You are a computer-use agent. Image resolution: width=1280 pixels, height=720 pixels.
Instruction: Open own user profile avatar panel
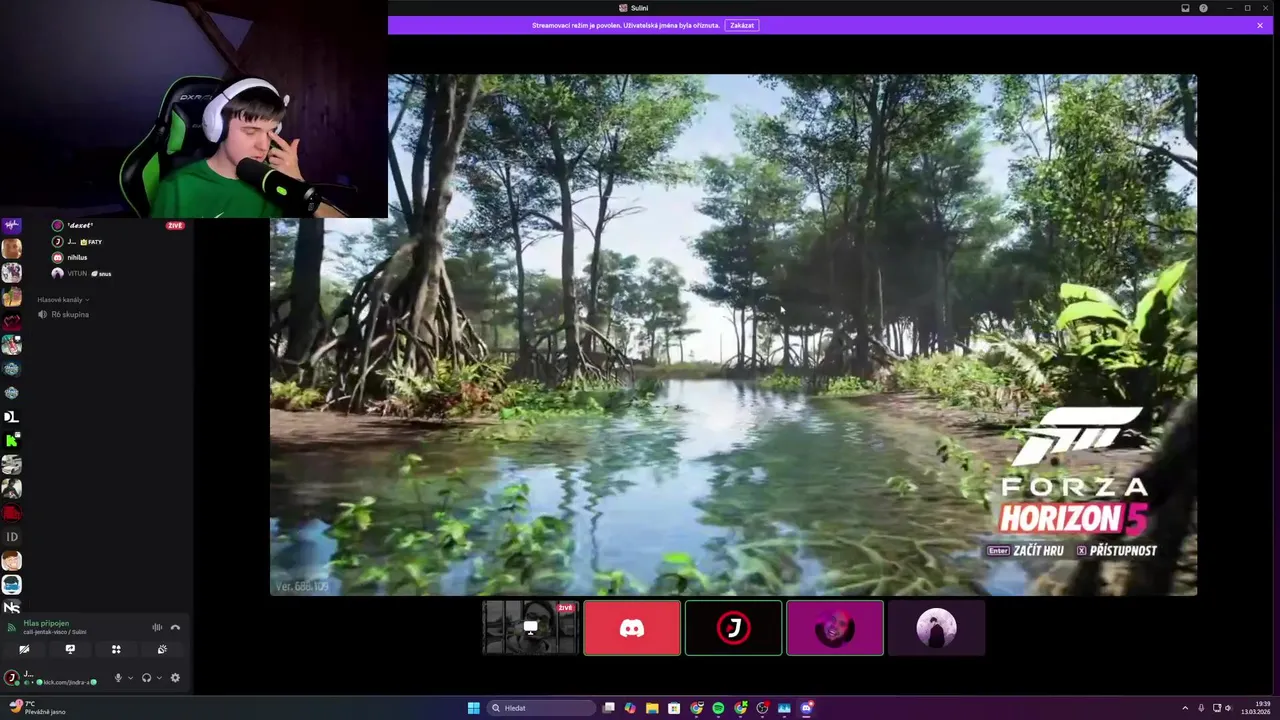[12, 678]
